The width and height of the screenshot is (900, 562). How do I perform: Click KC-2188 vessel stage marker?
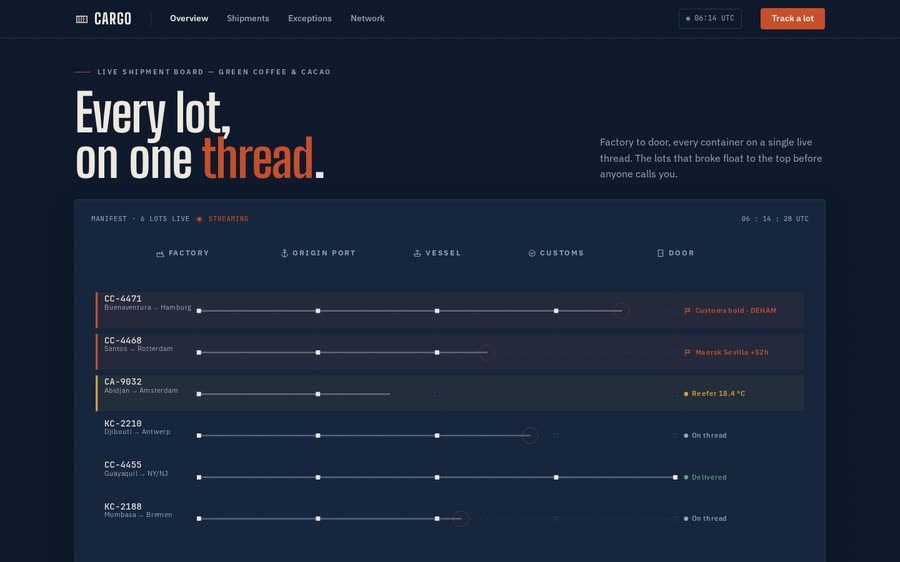(x=437, y=518)
